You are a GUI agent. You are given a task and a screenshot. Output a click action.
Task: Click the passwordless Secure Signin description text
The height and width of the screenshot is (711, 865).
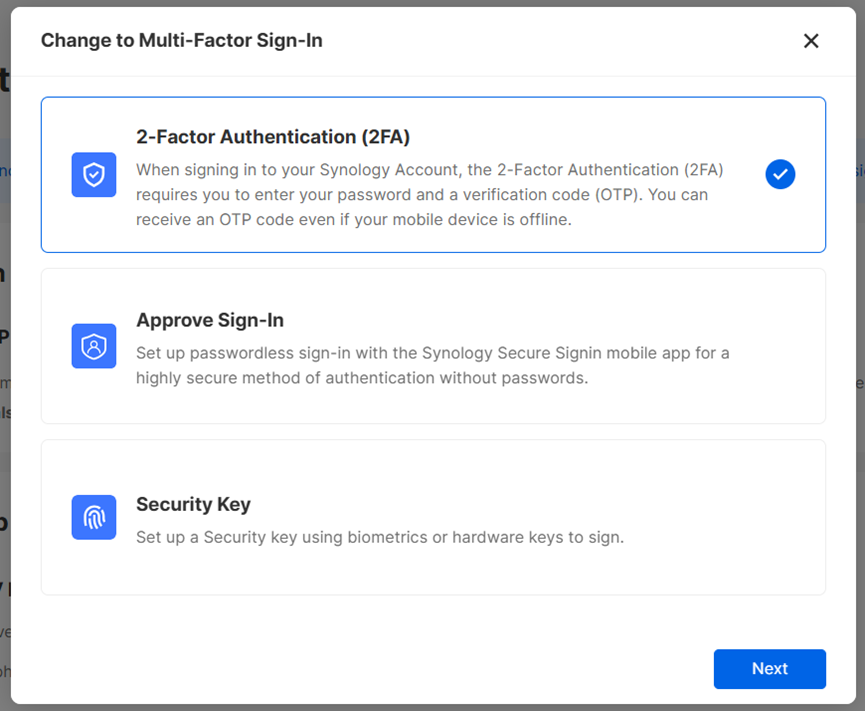pos(432,365)
